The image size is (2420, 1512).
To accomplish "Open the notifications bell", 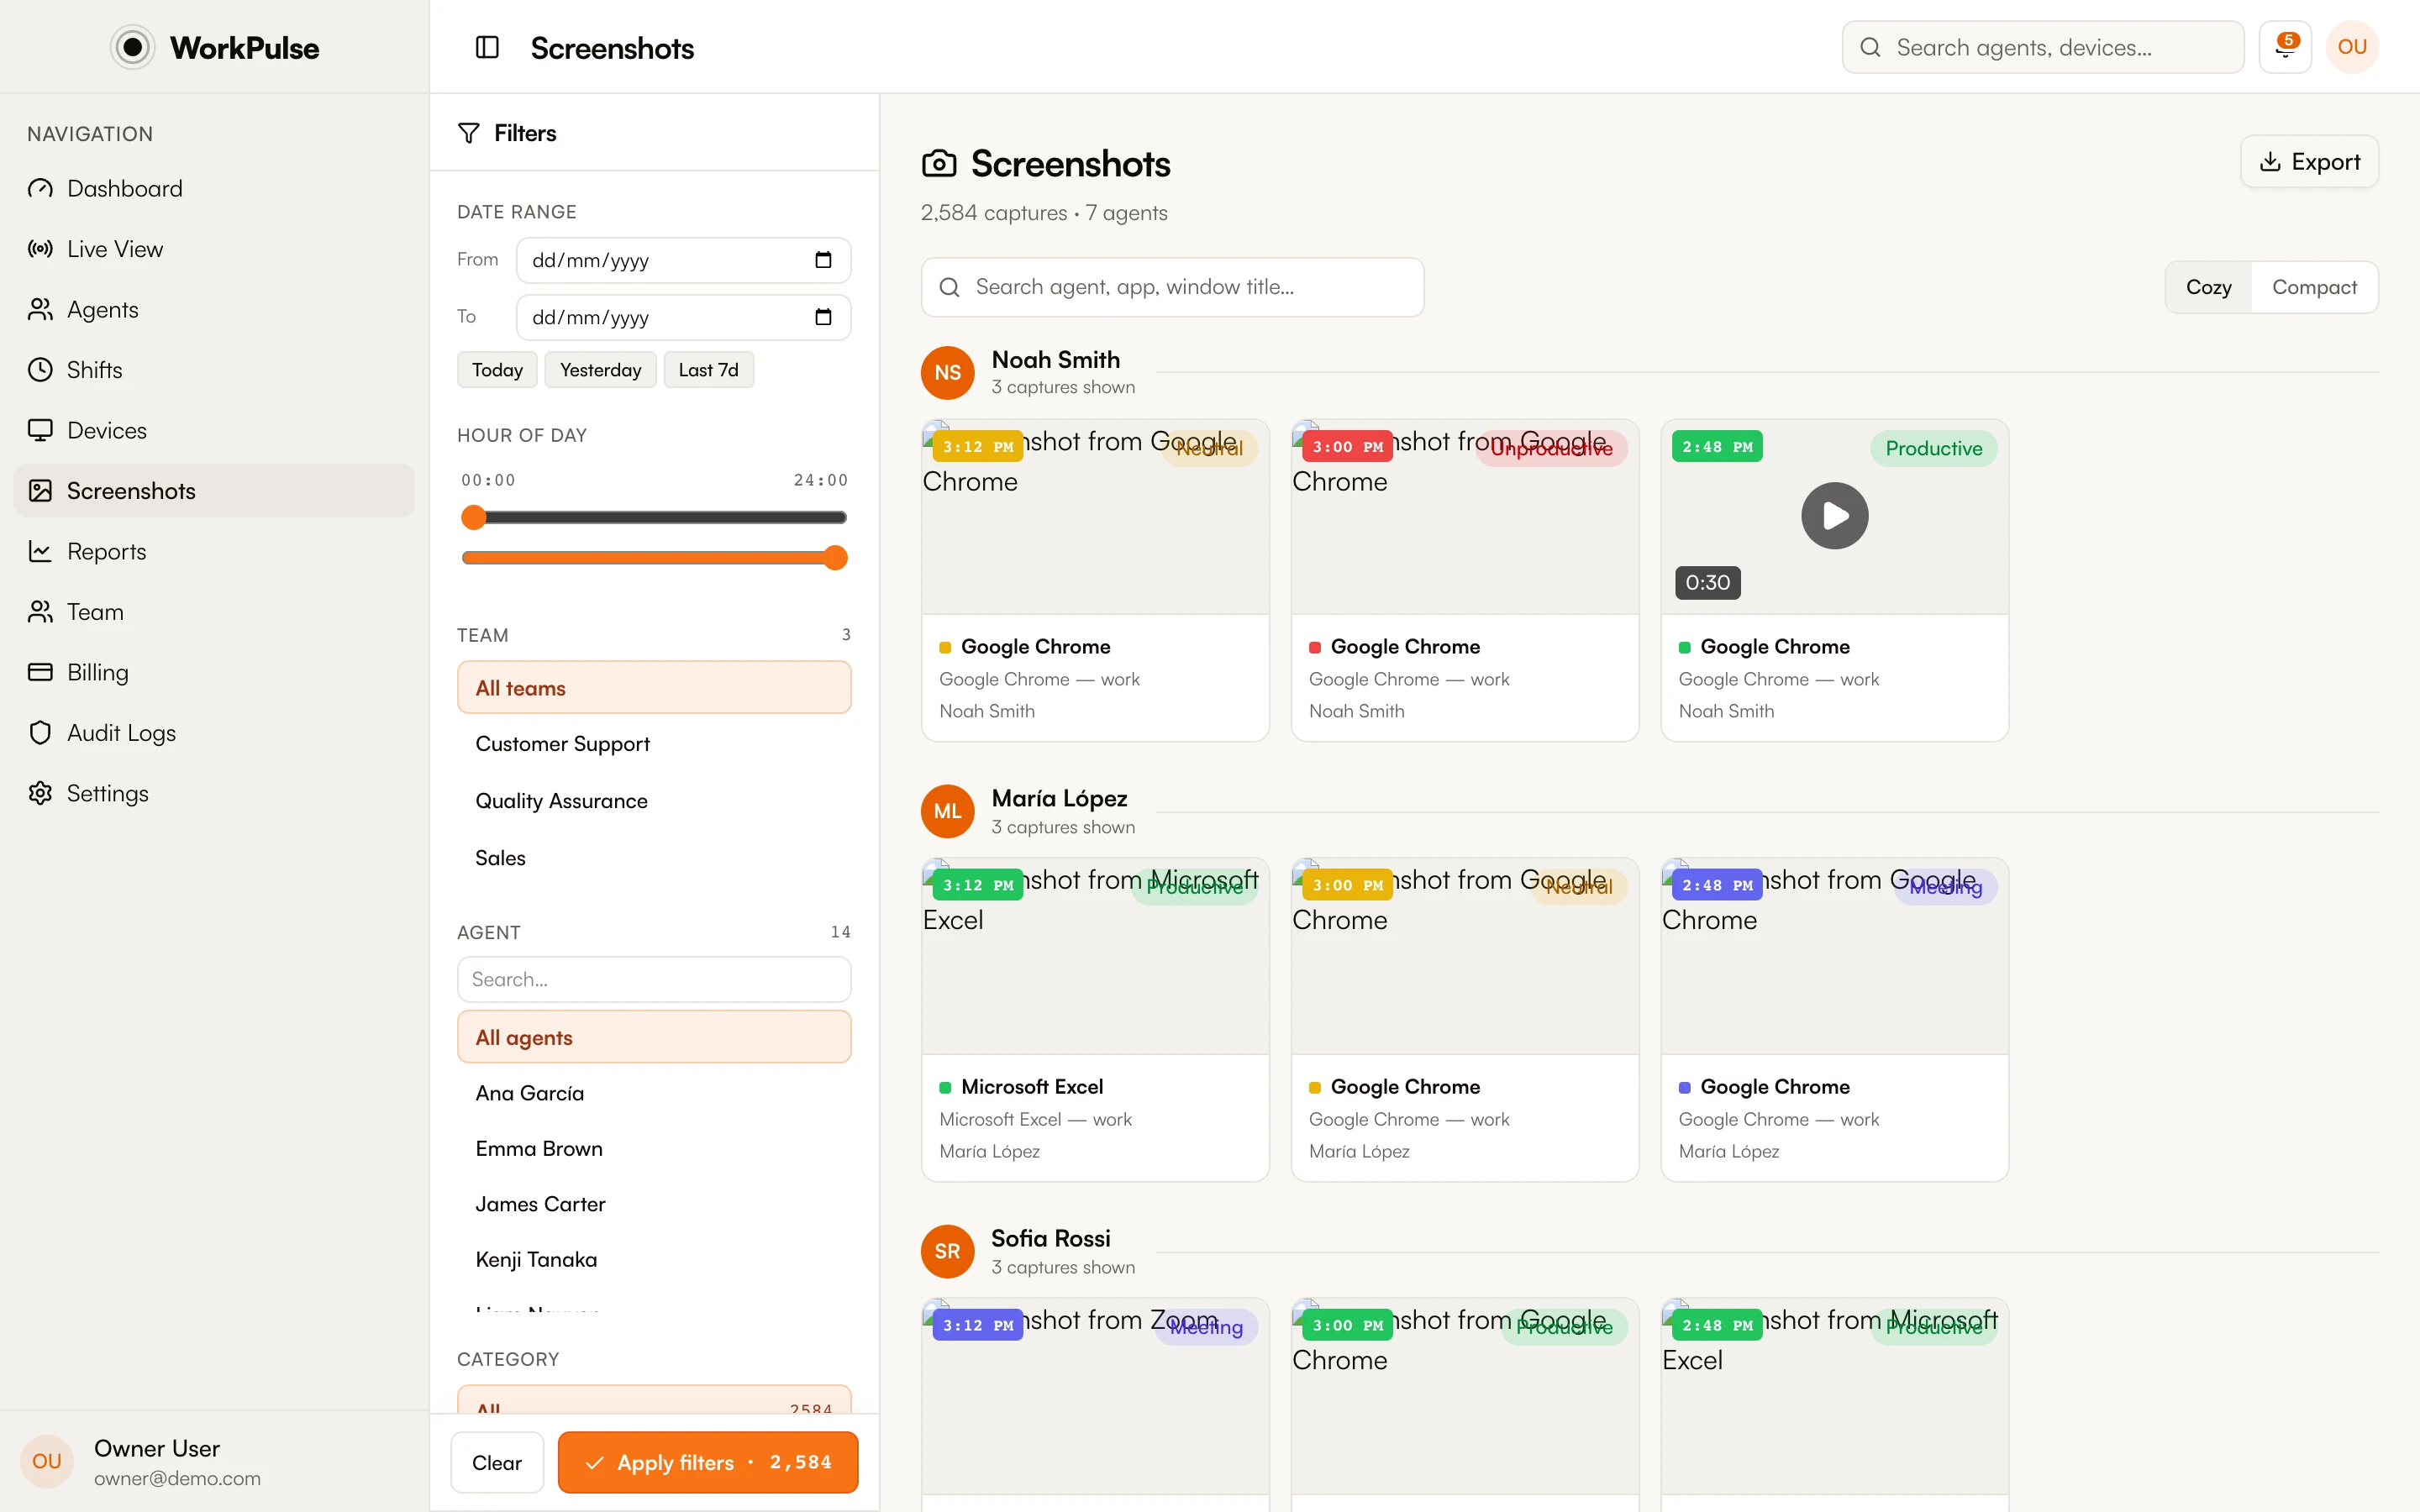I will click(2285, 47).
